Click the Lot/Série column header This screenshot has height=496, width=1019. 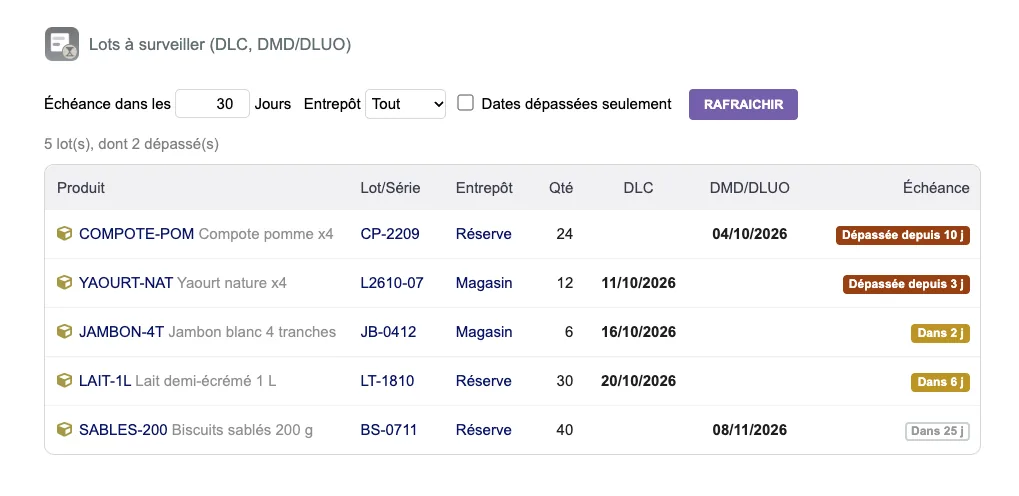391,188
